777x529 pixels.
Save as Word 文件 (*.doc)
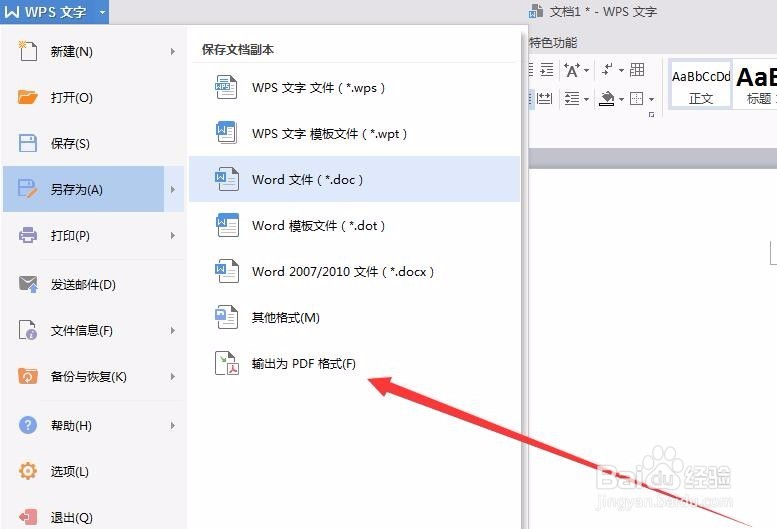[354, 179]
